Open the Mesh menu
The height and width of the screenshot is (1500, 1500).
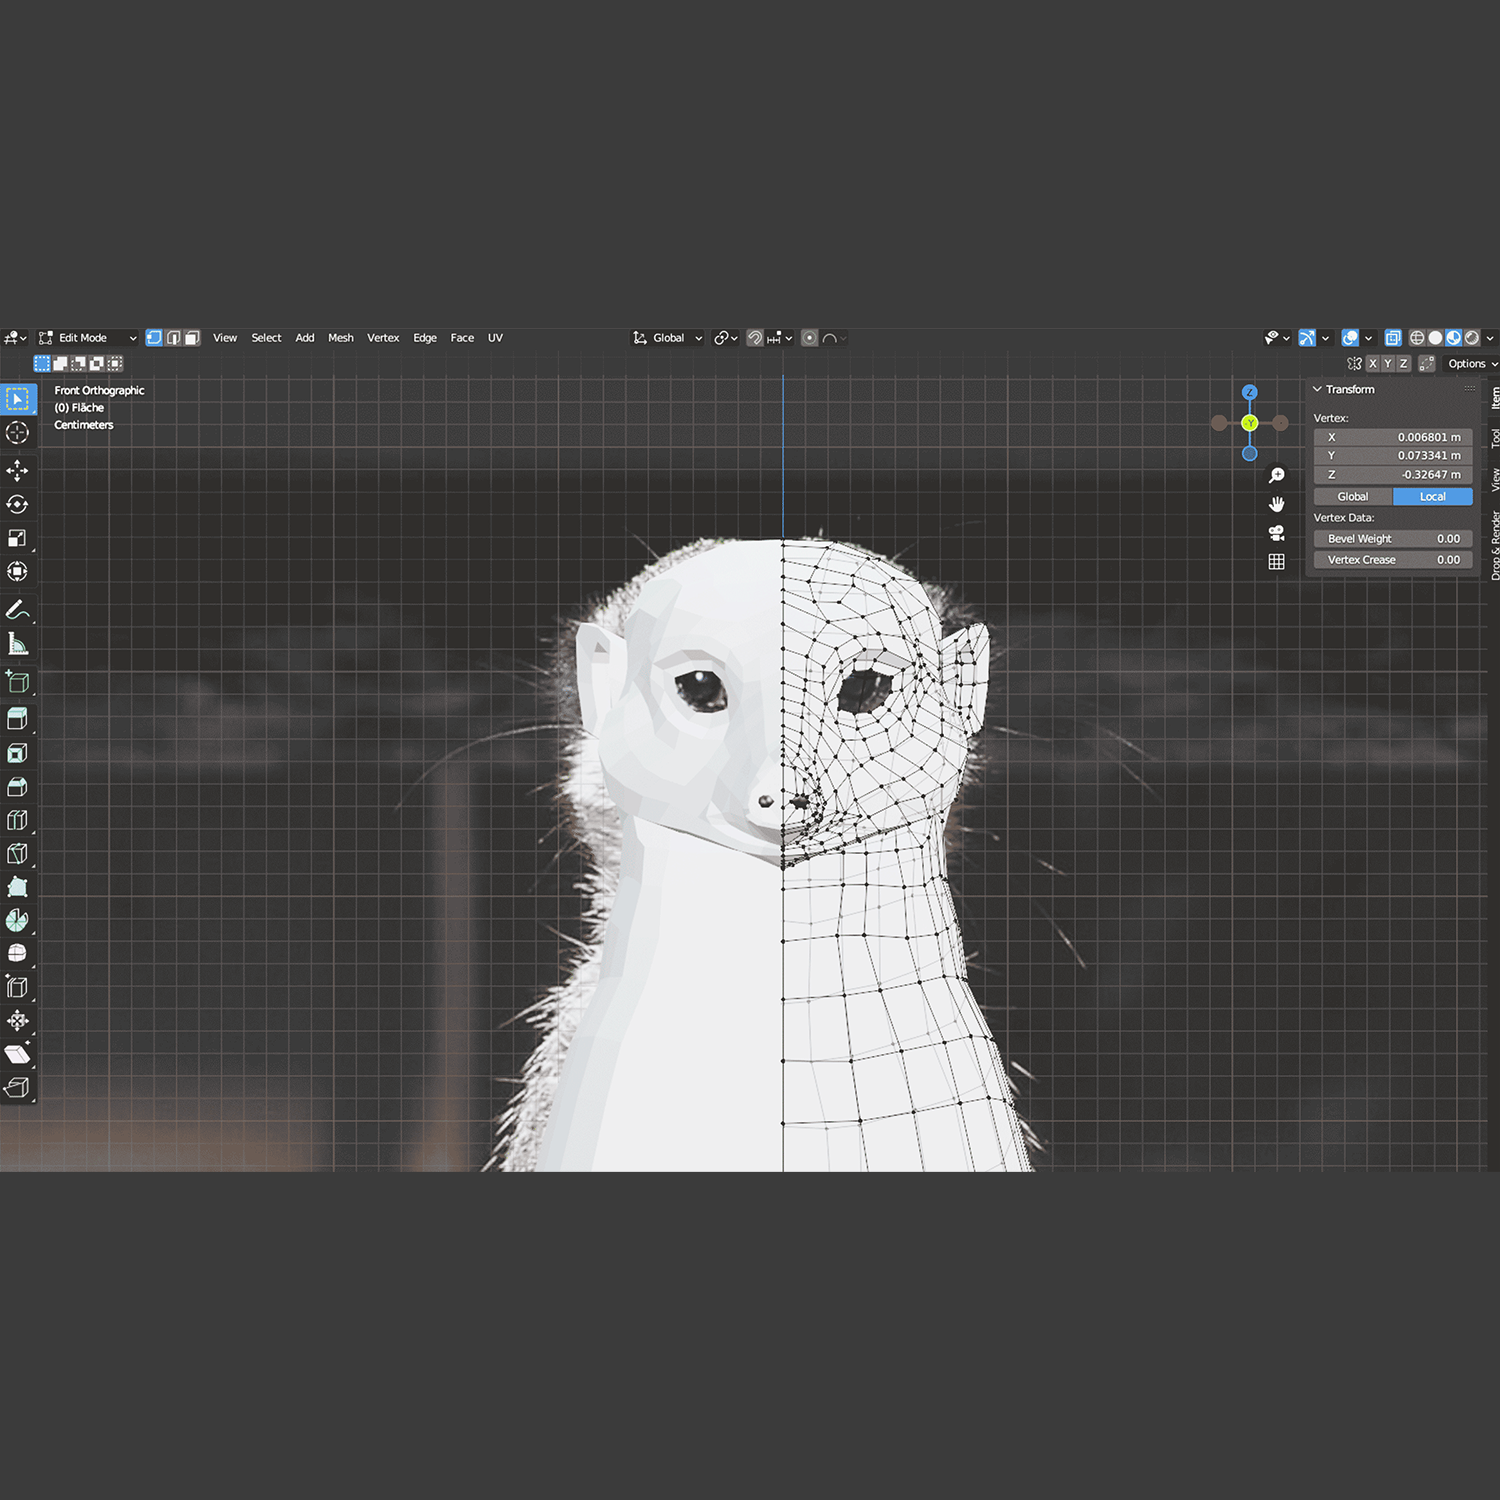coord(340,338)
